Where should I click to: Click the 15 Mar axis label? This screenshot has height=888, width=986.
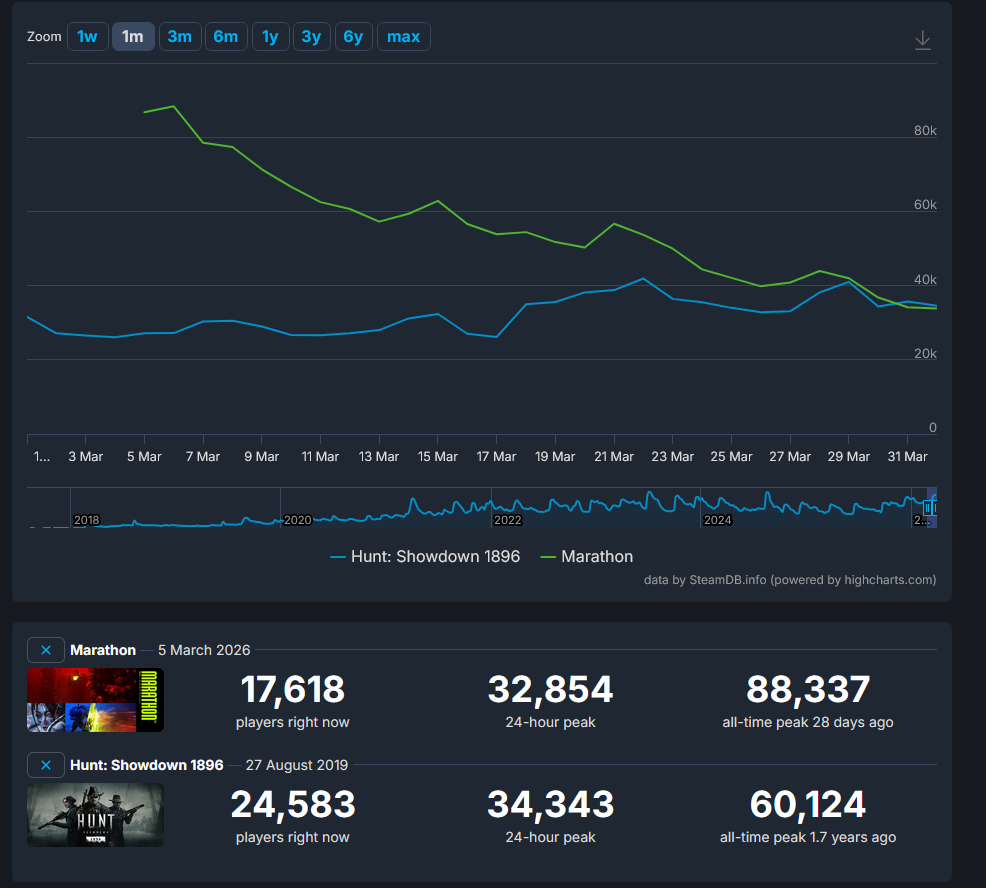(x=438, y=457)
